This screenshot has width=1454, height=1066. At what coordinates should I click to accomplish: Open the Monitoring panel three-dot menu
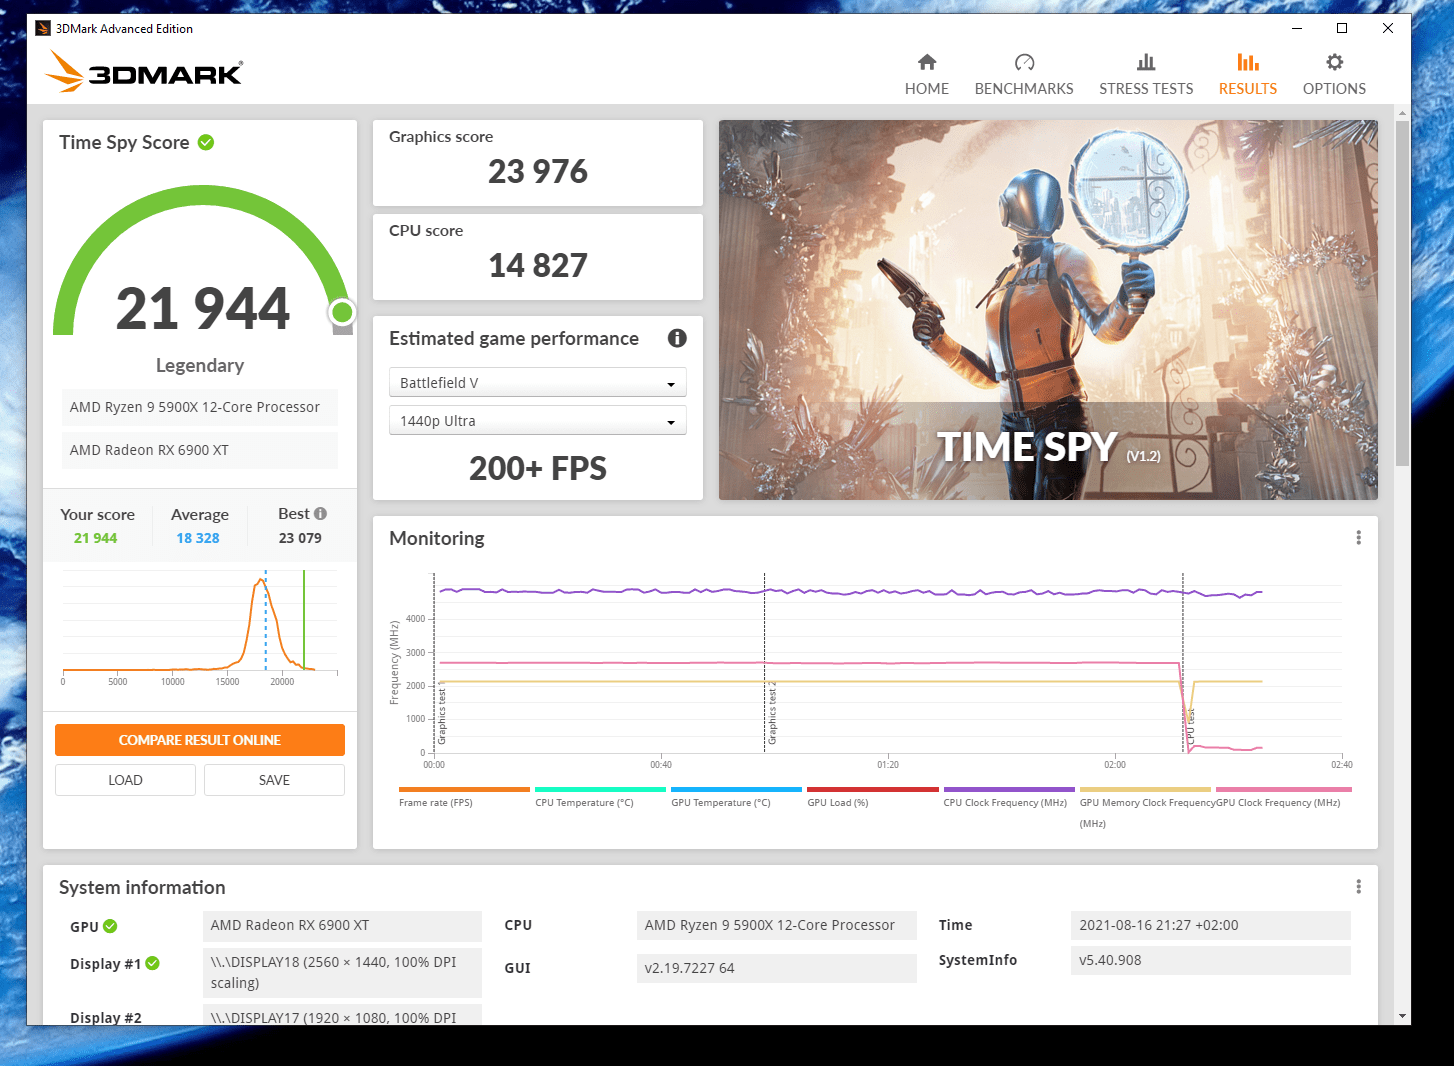pos(1358,538)
